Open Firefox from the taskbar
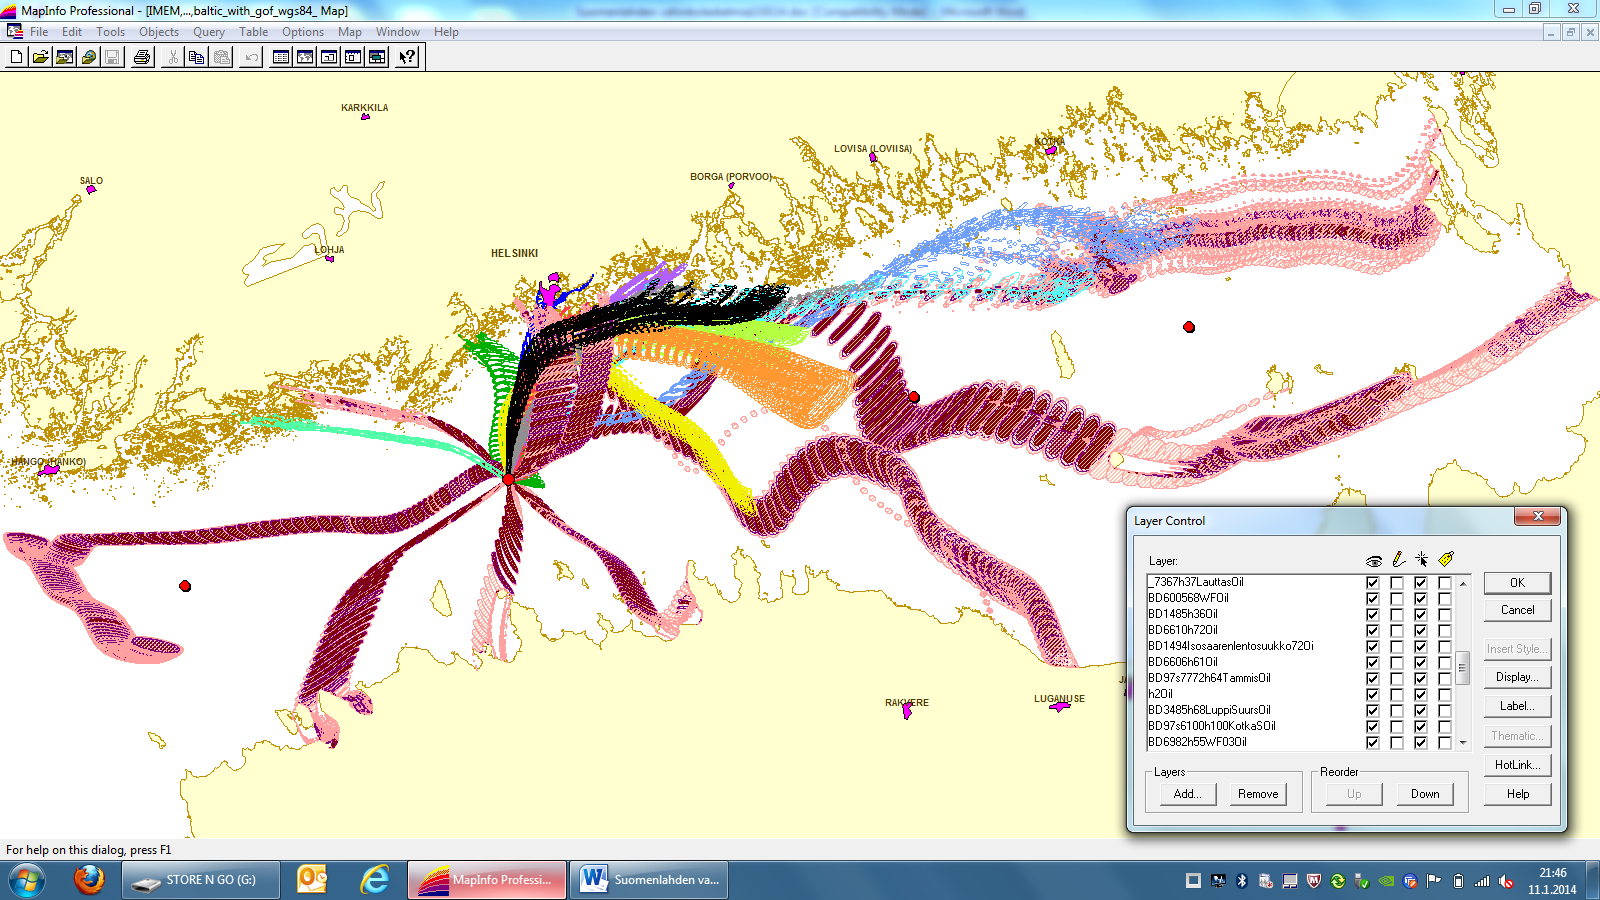 click(89, 880)
